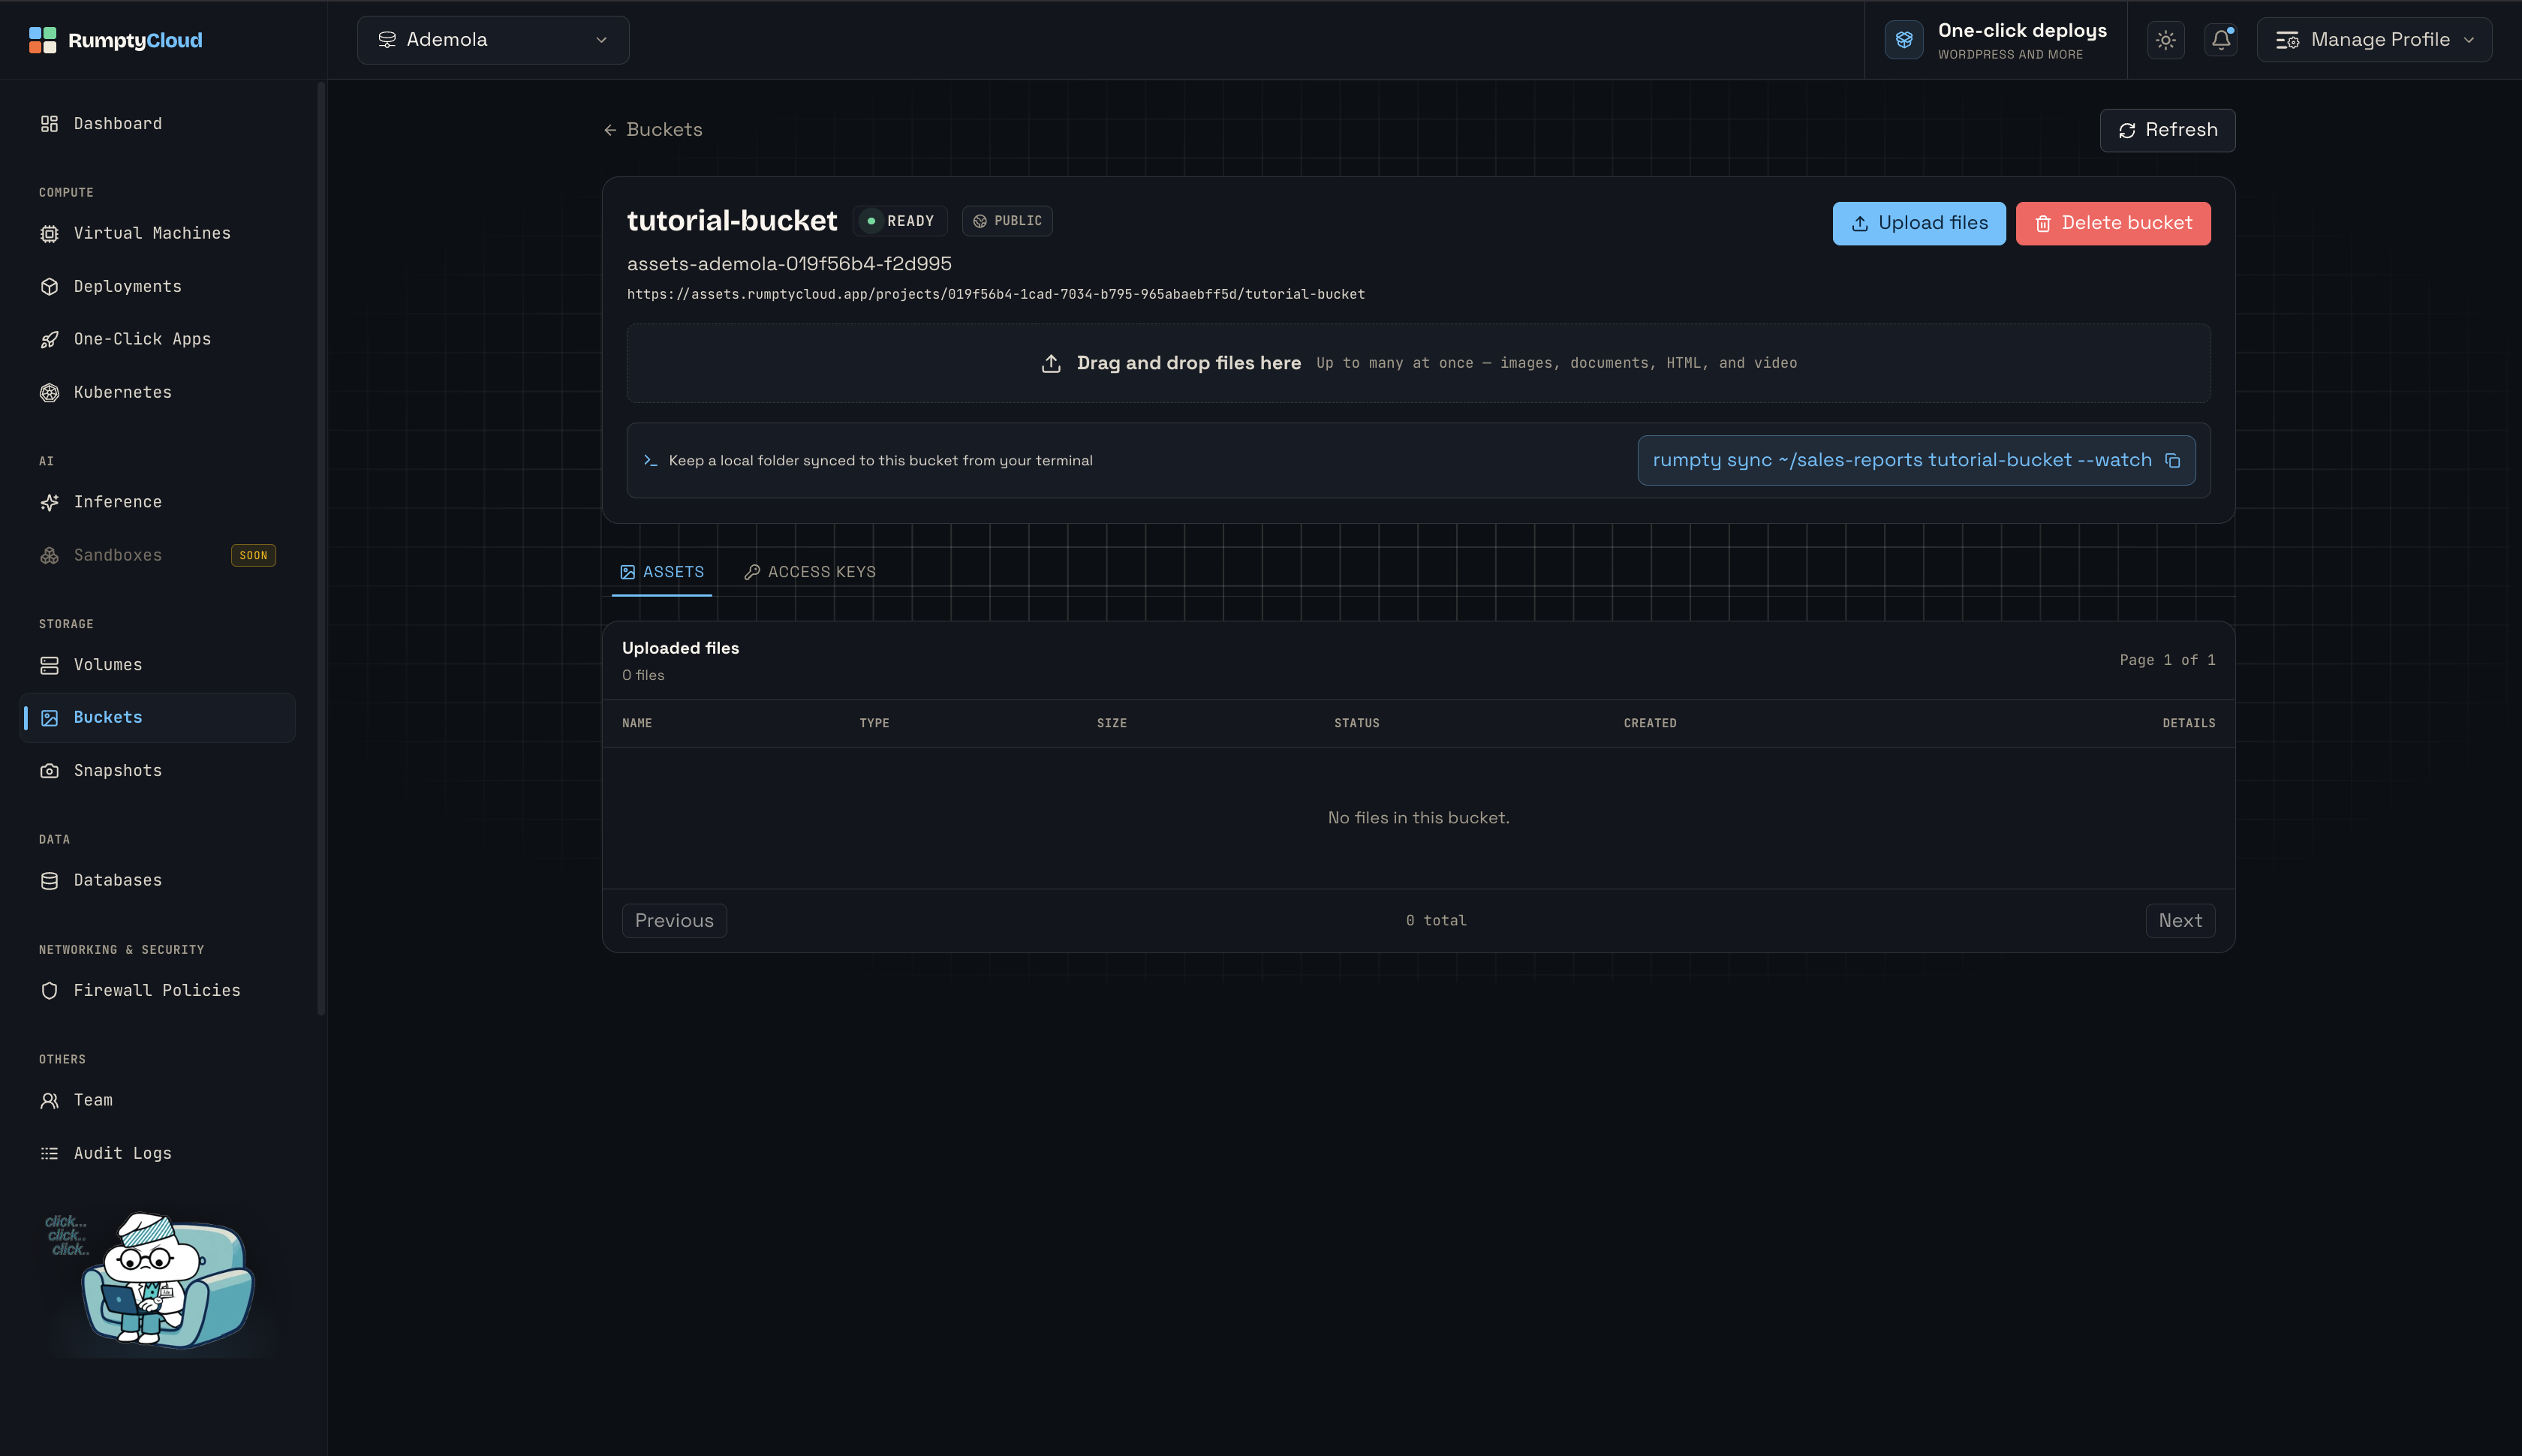Screen dimensions: 2522x1456
Task: Click the 'Page 1 of 1' text
Action: (2167, 660)
